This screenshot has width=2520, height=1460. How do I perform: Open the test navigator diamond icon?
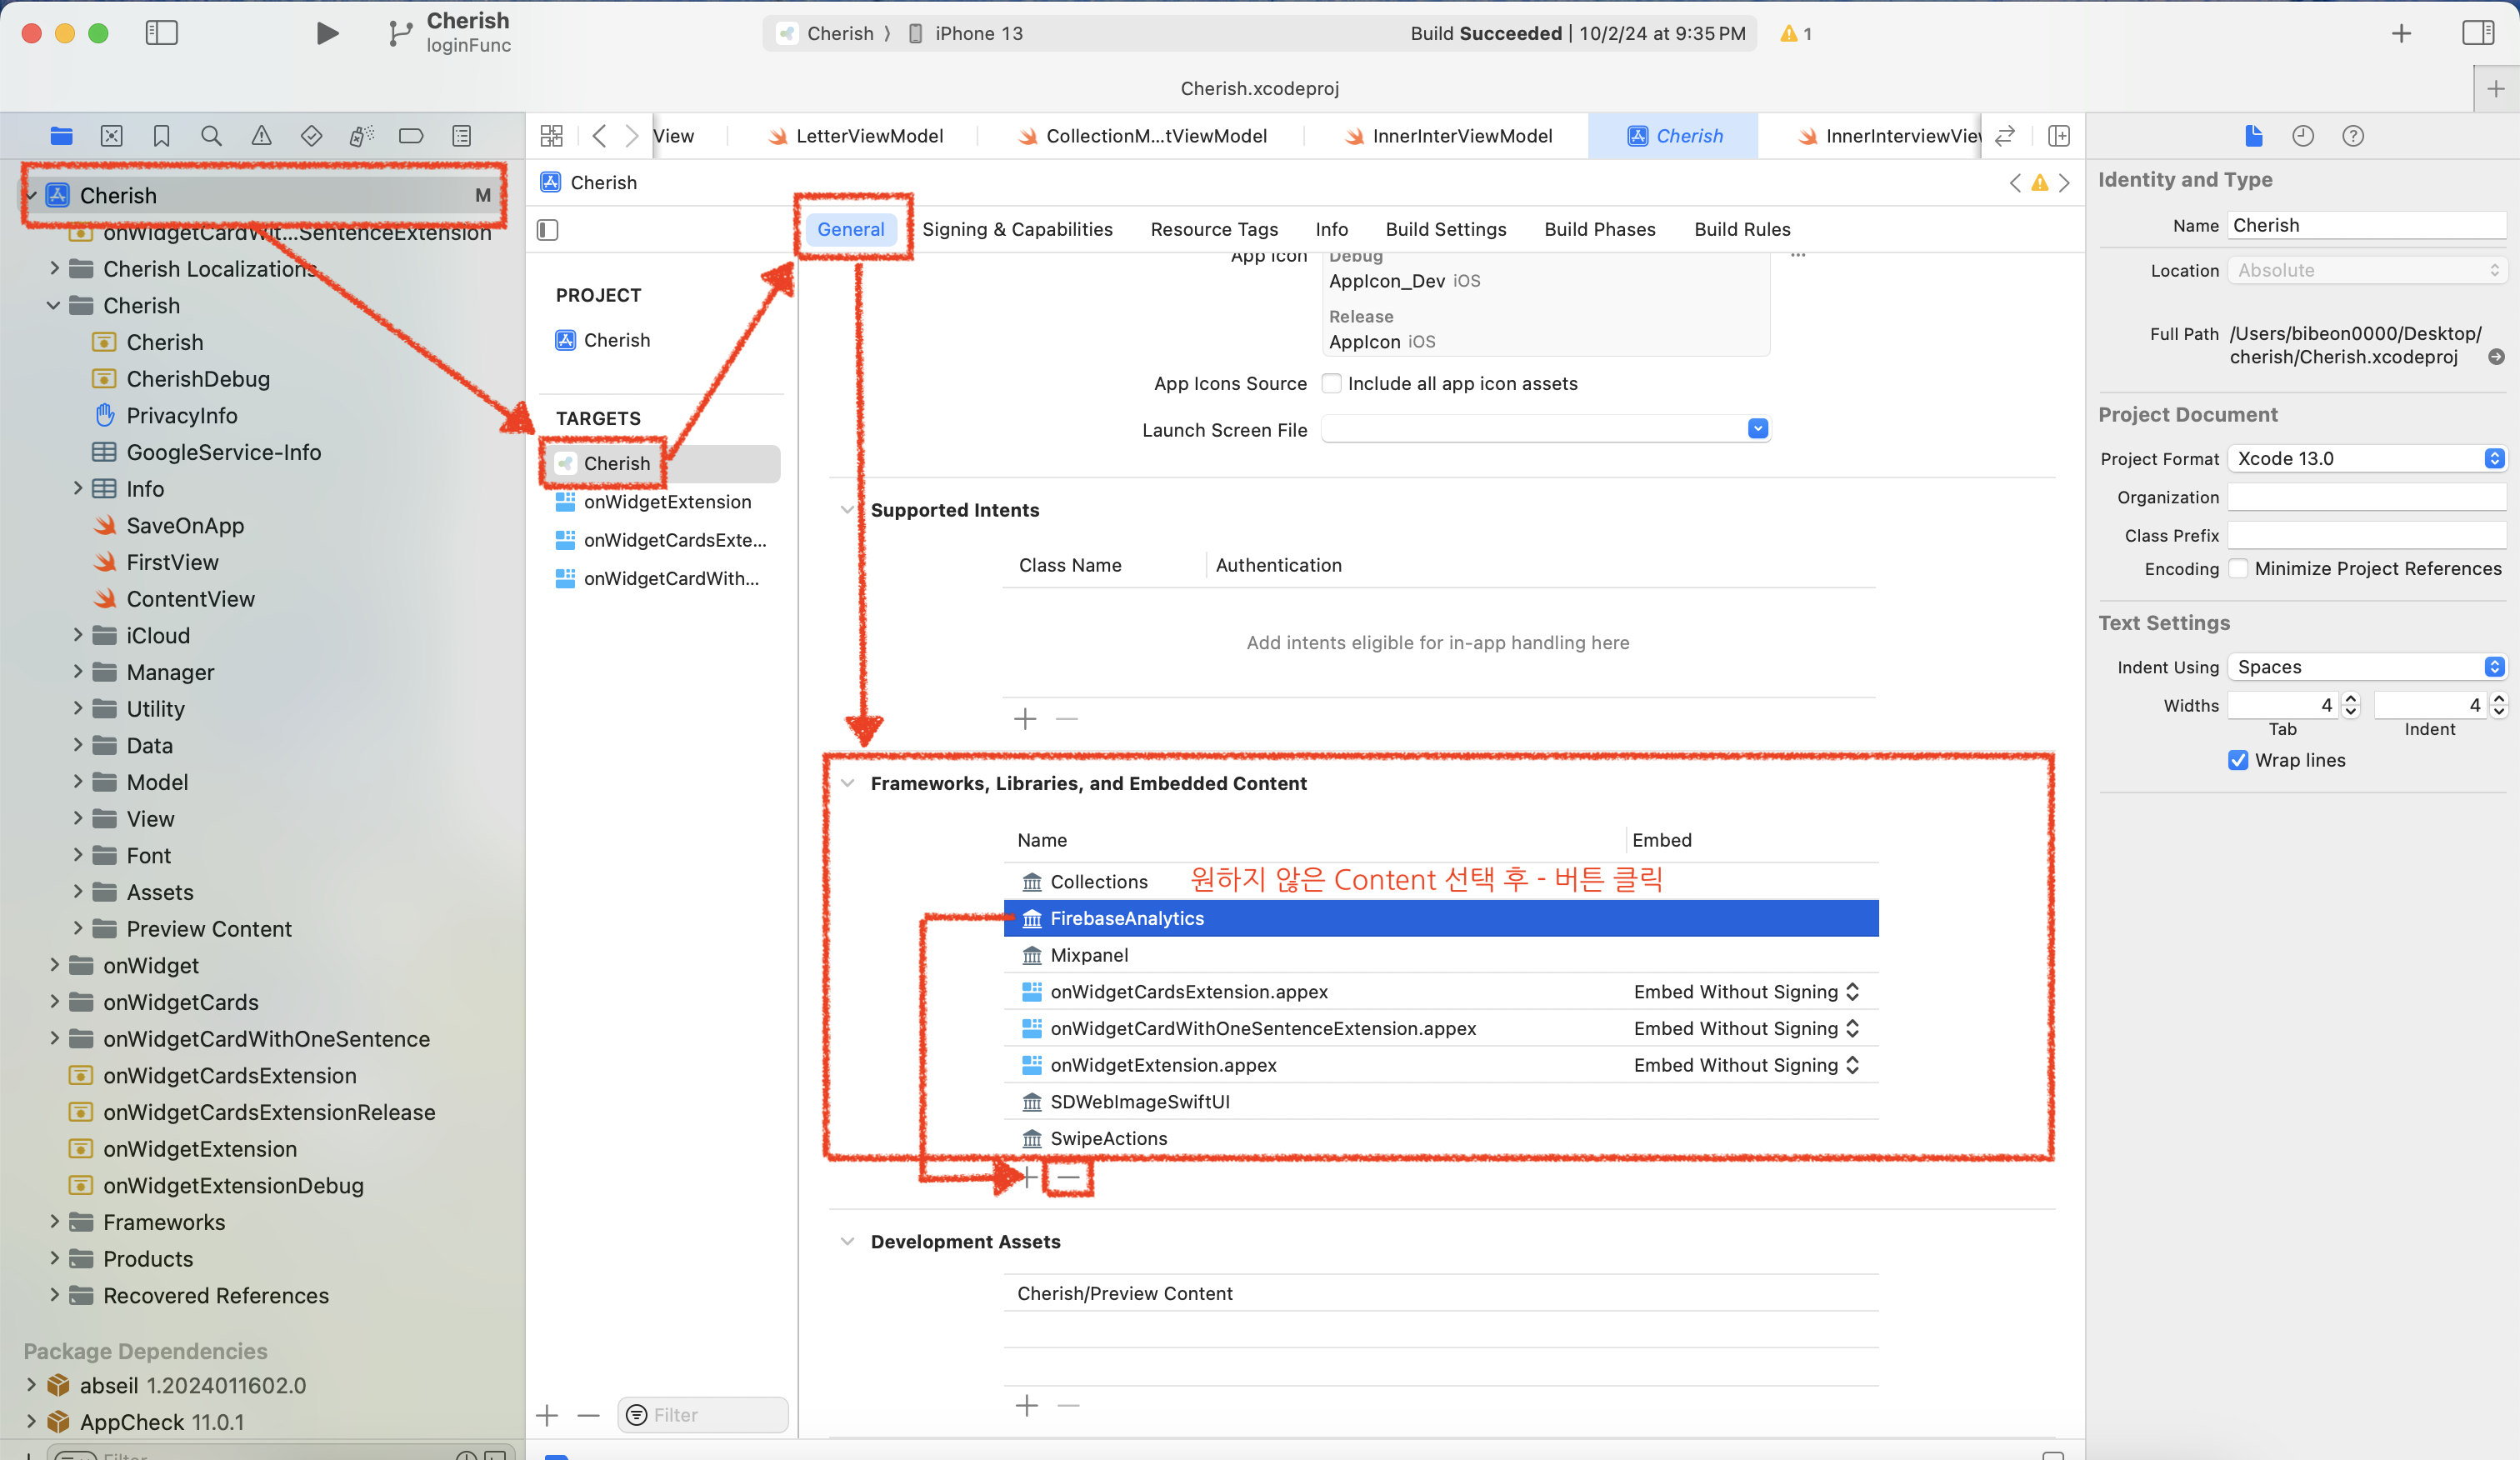[x=311, y=136]
